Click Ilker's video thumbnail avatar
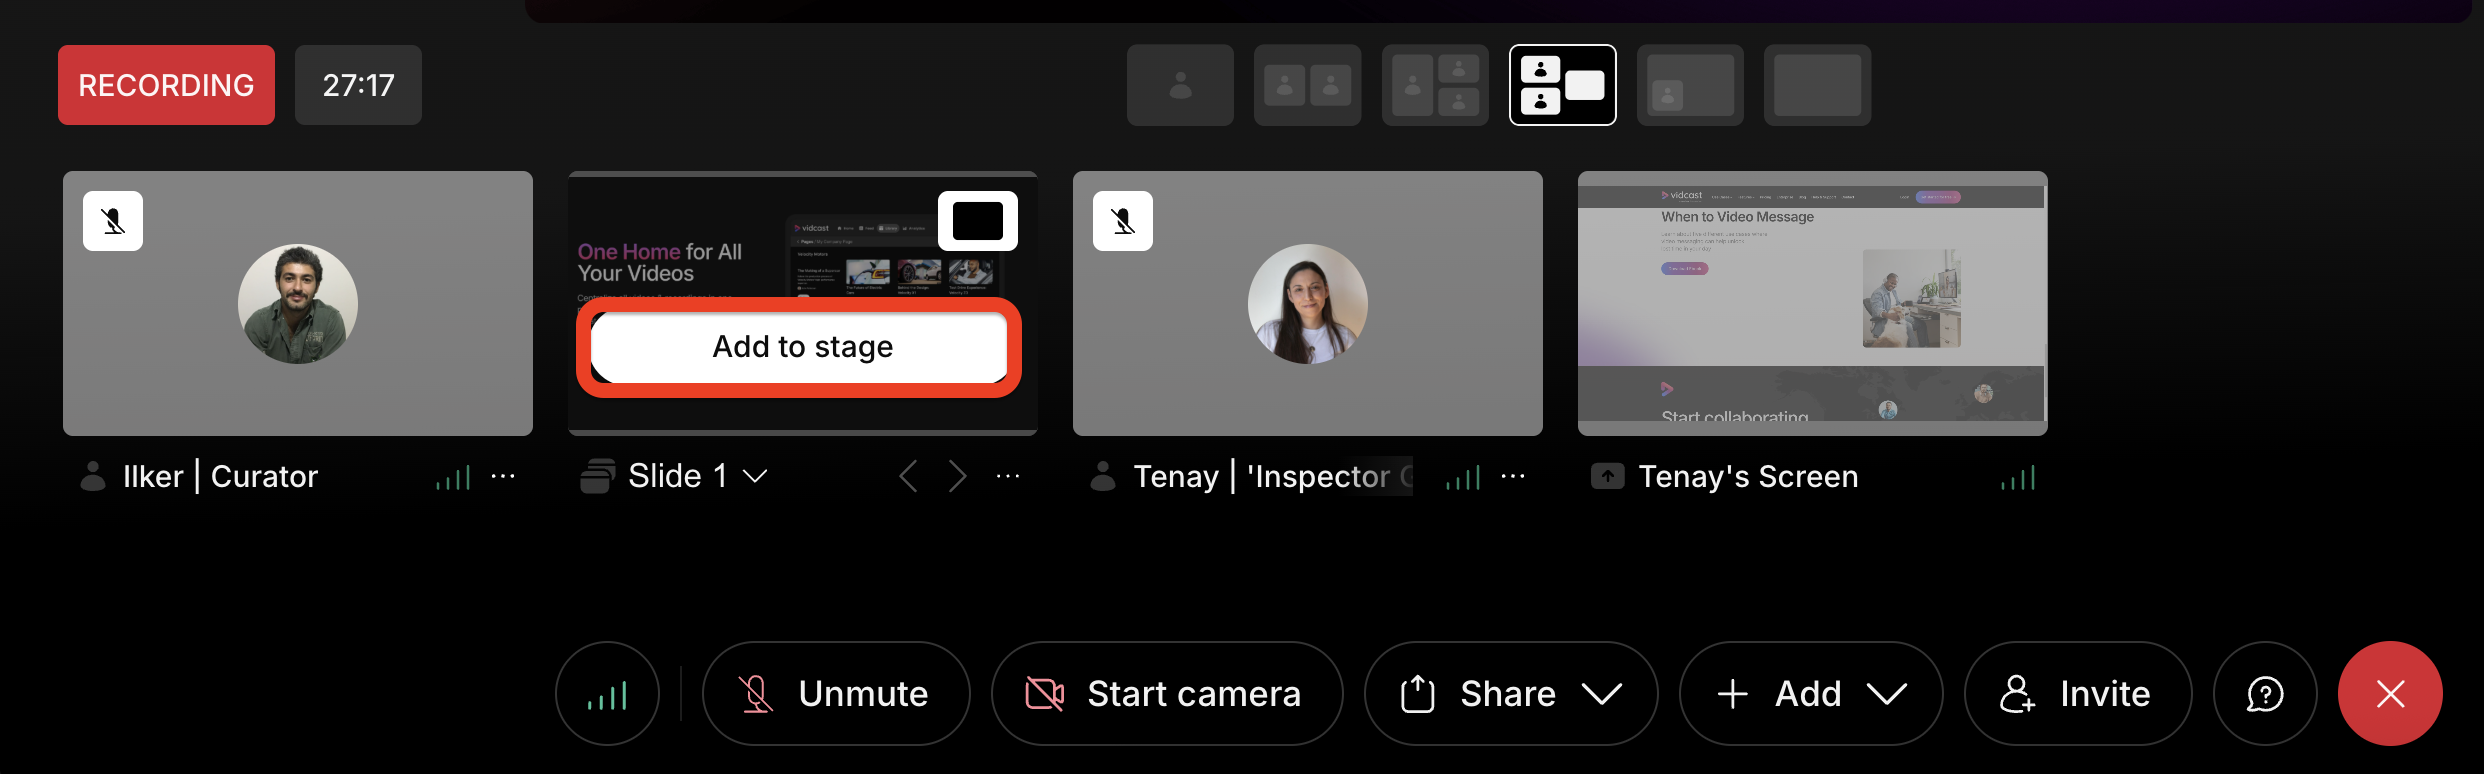The height and width of the screenshot is (774, 2484). (298, 304)
